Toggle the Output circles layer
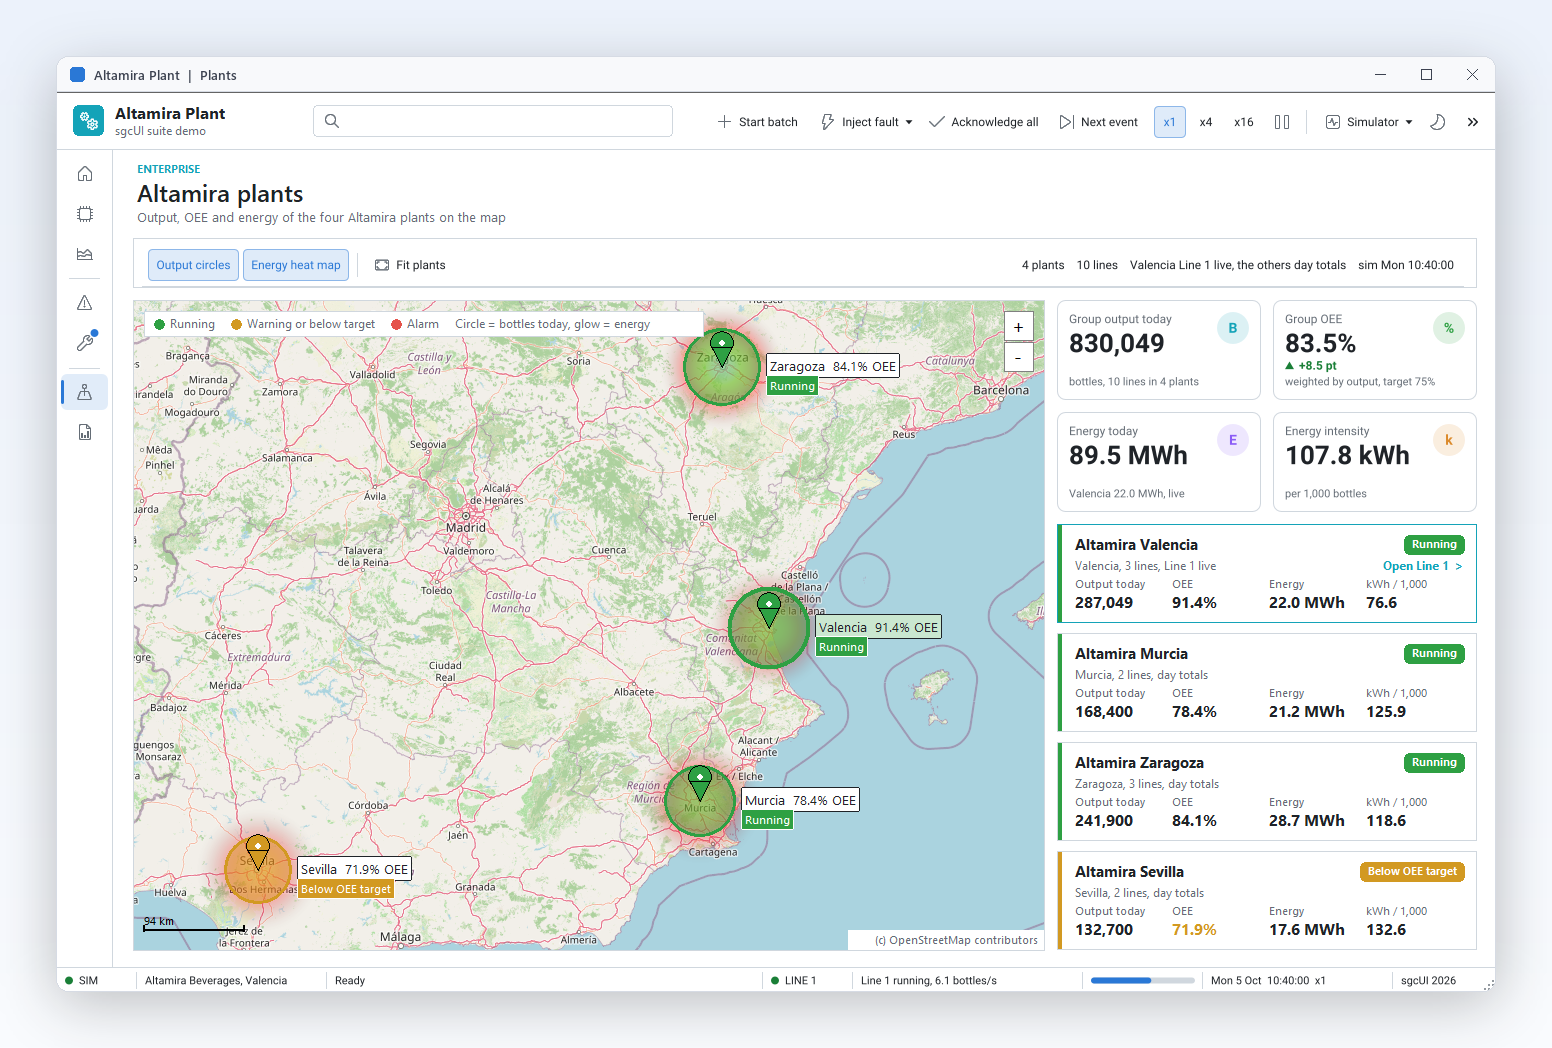Viewport: 1552px width, 1048px height. pyautogui.click(x=193, y=265)
